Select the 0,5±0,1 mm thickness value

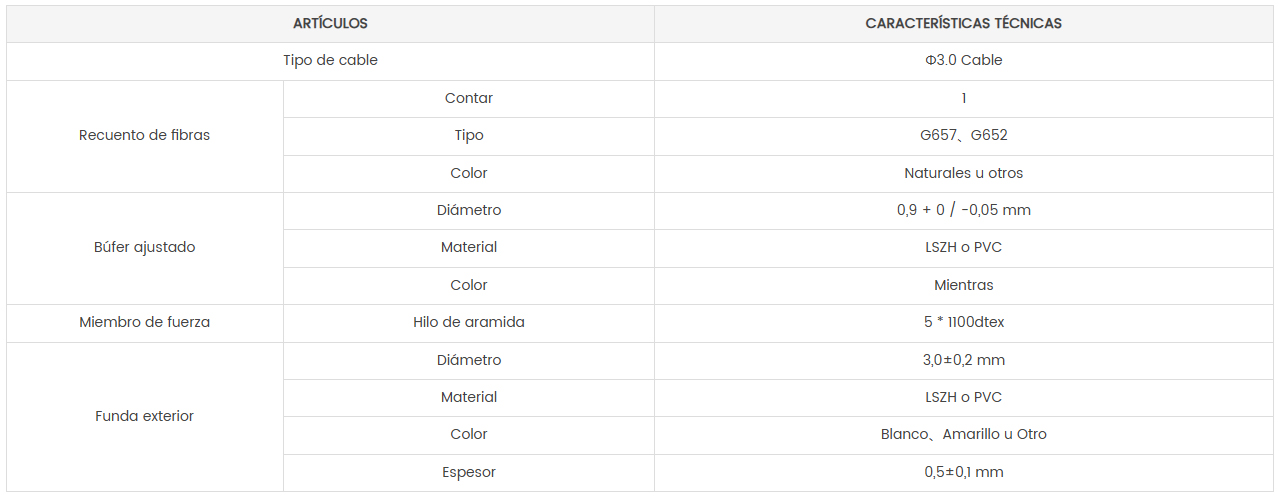[964, 472]
